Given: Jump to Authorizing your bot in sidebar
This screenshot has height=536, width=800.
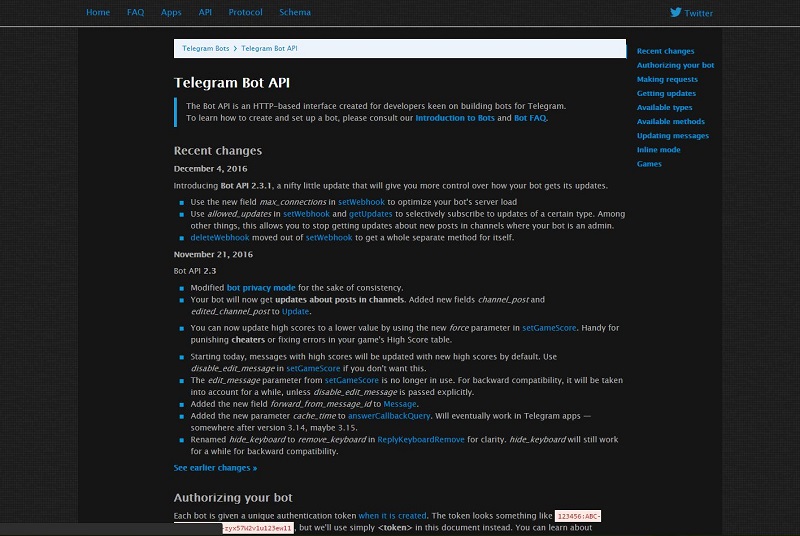Looking at the screenshot, I should (675, 65).
